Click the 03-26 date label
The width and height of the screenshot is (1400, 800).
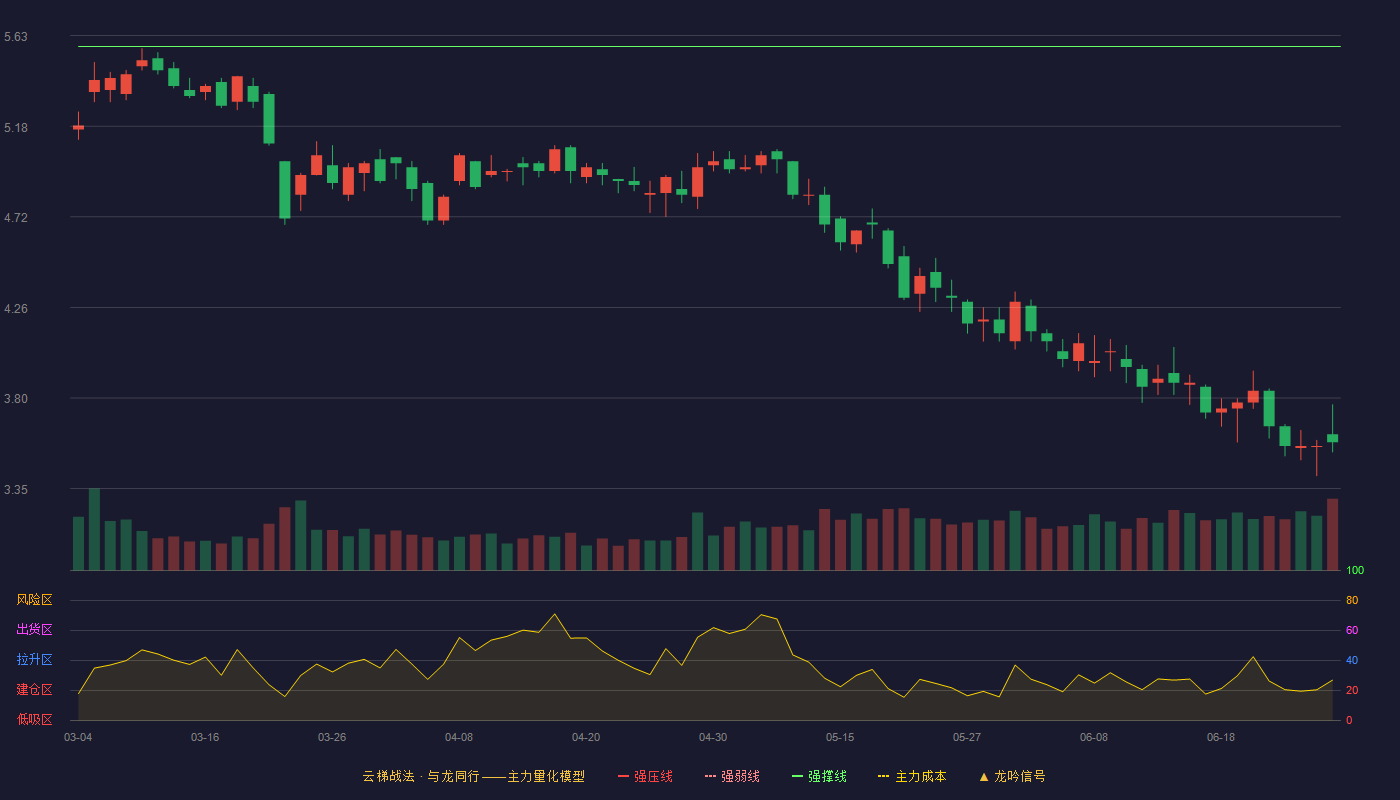(332, 737)
